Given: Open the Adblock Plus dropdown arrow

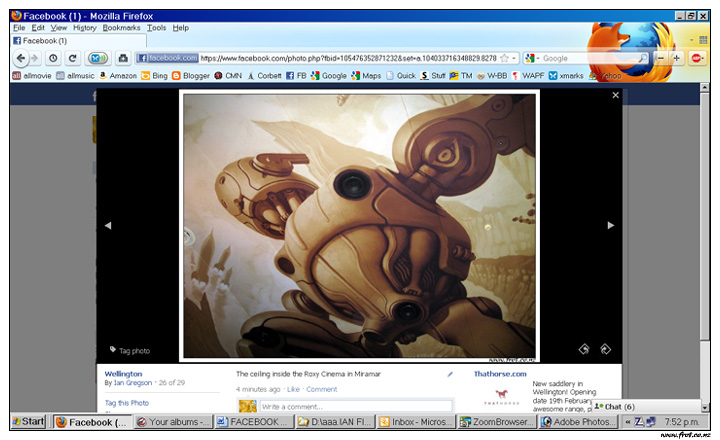Looking at the screenshot, I should coord(705,58).
